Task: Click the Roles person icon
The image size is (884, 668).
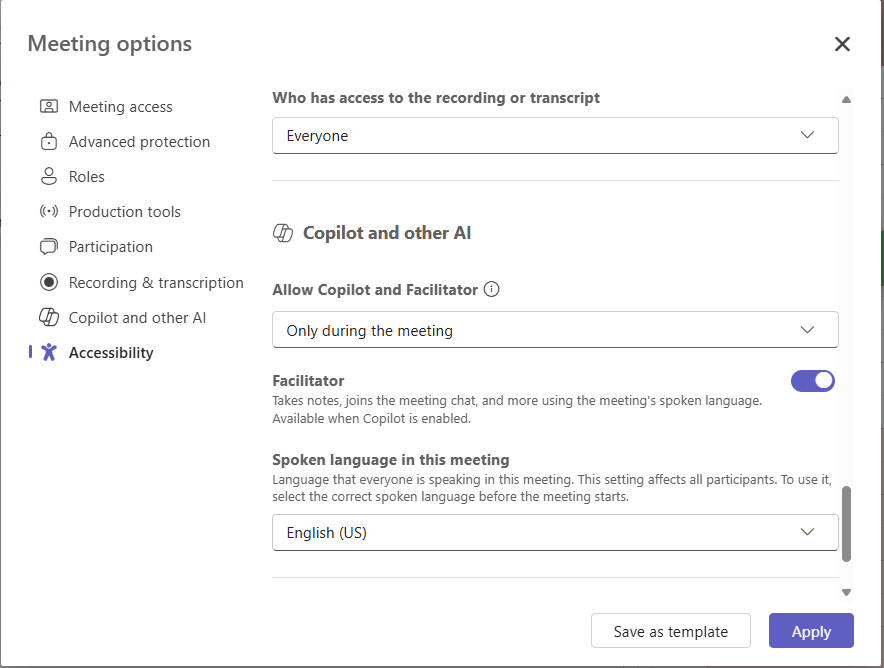Action: [x=48, y=177]
